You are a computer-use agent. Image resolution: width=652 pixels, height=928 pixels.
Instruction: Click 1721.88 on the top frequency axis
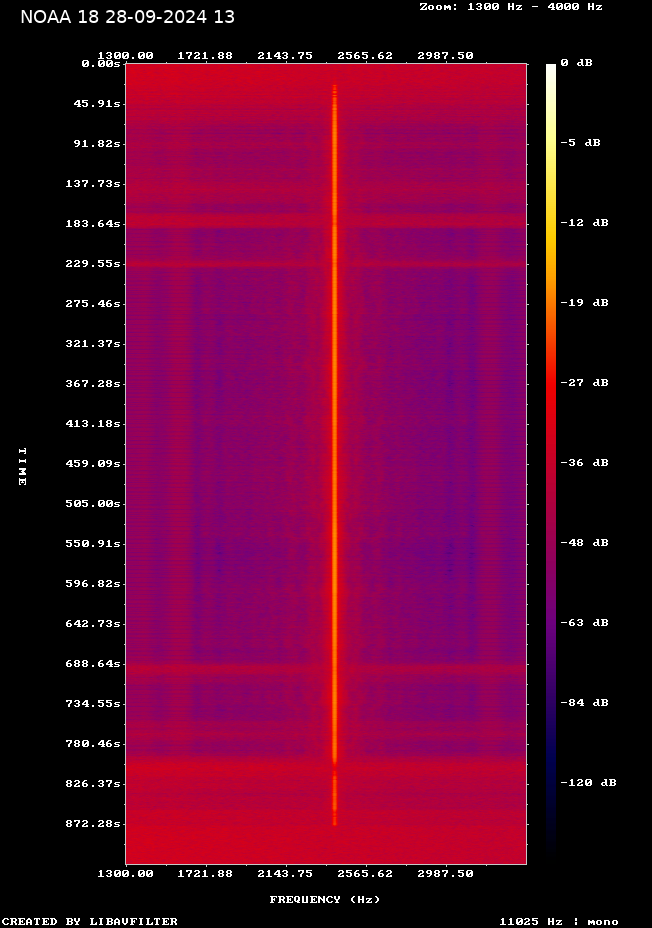pos(205,55)
